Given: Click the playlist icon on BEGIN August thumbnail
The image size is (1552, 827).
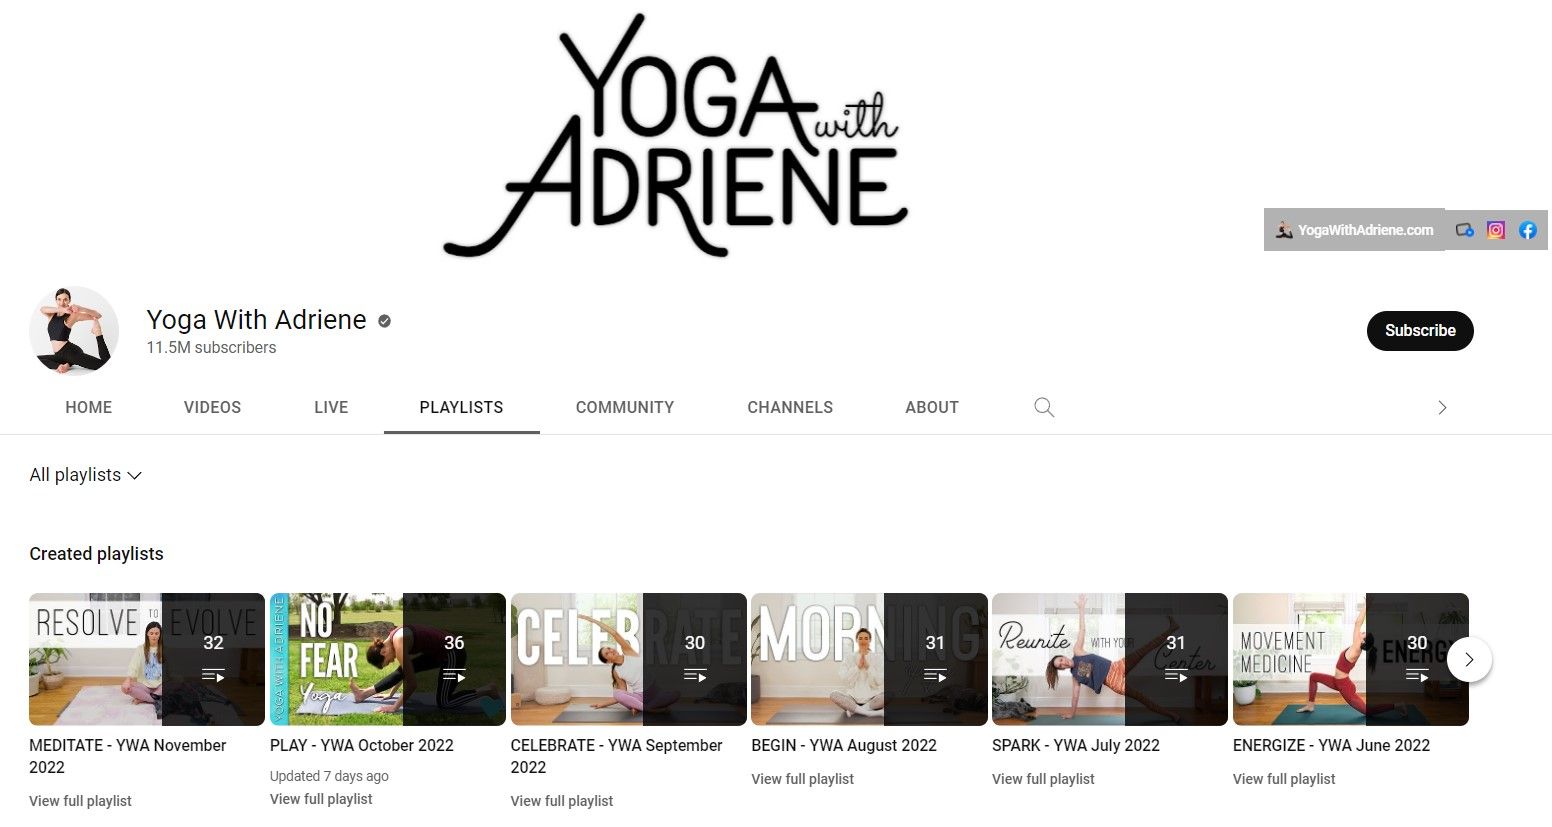Looking at the screenshot, I should tap(935, 676).
